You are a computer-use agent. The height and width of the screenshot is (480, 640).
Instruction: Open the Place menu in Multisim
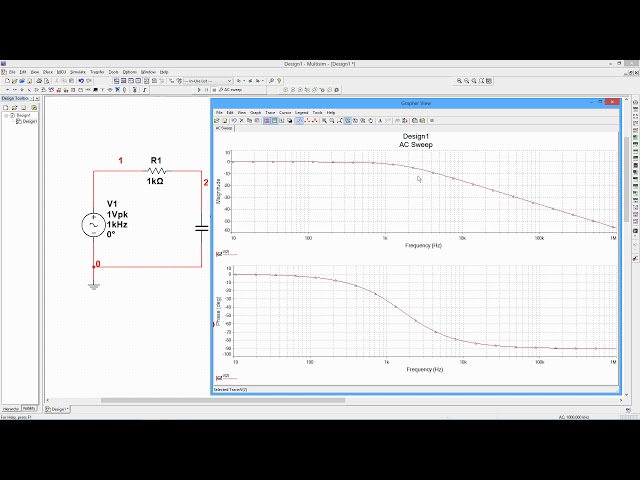48,72
